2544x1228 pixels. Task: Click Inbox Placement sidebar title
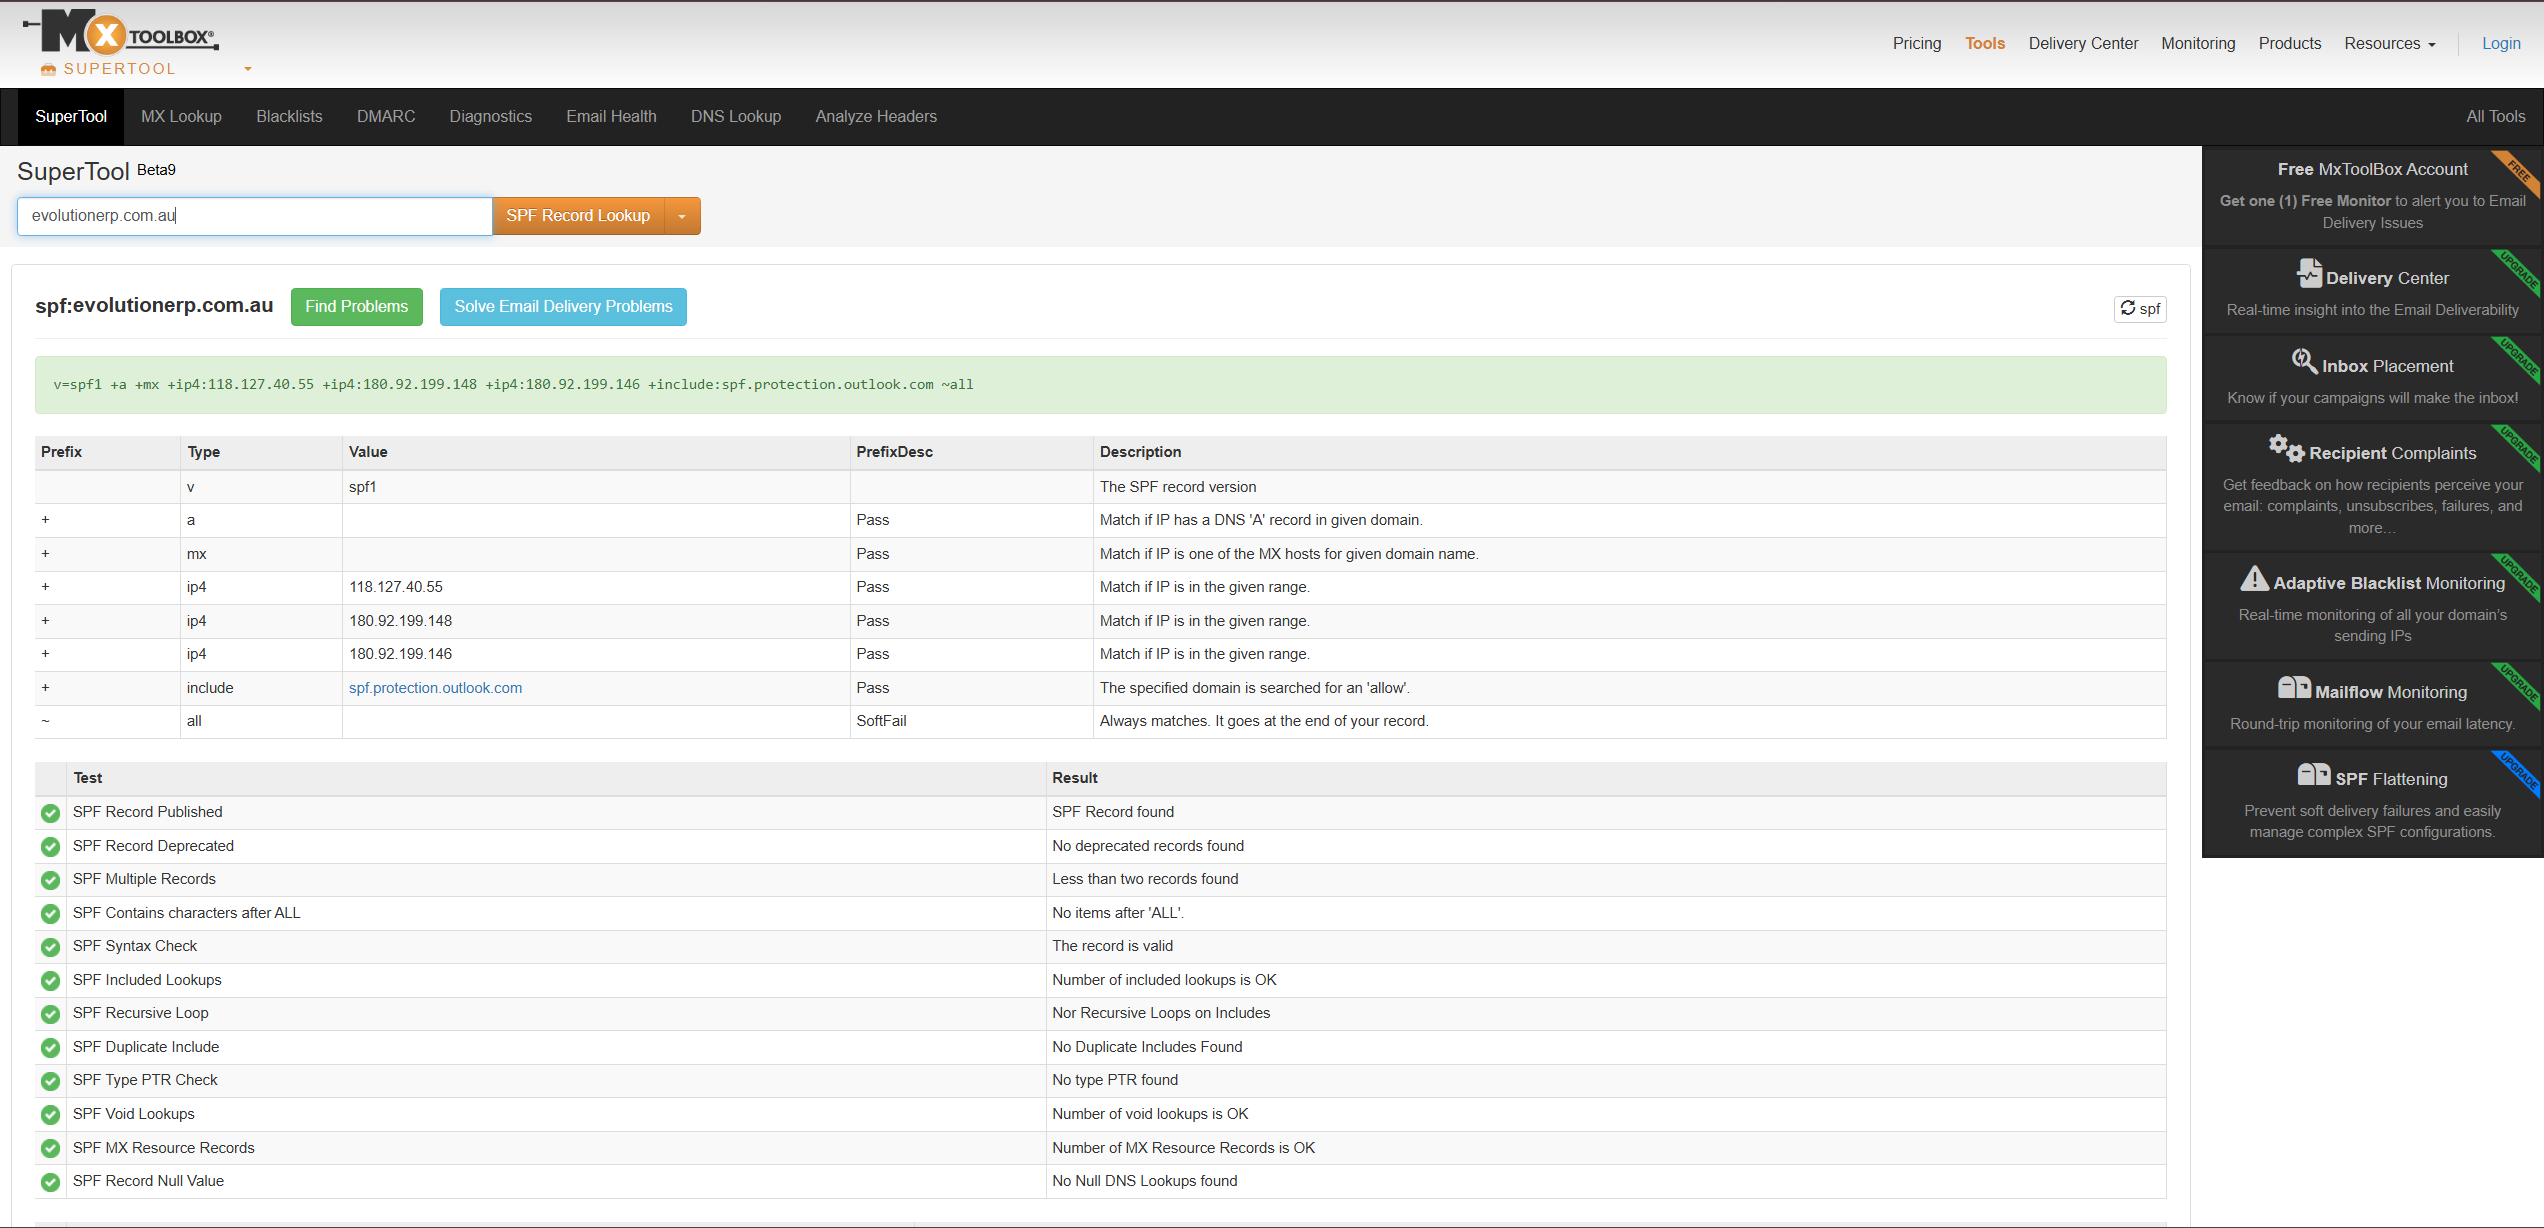2387,366
